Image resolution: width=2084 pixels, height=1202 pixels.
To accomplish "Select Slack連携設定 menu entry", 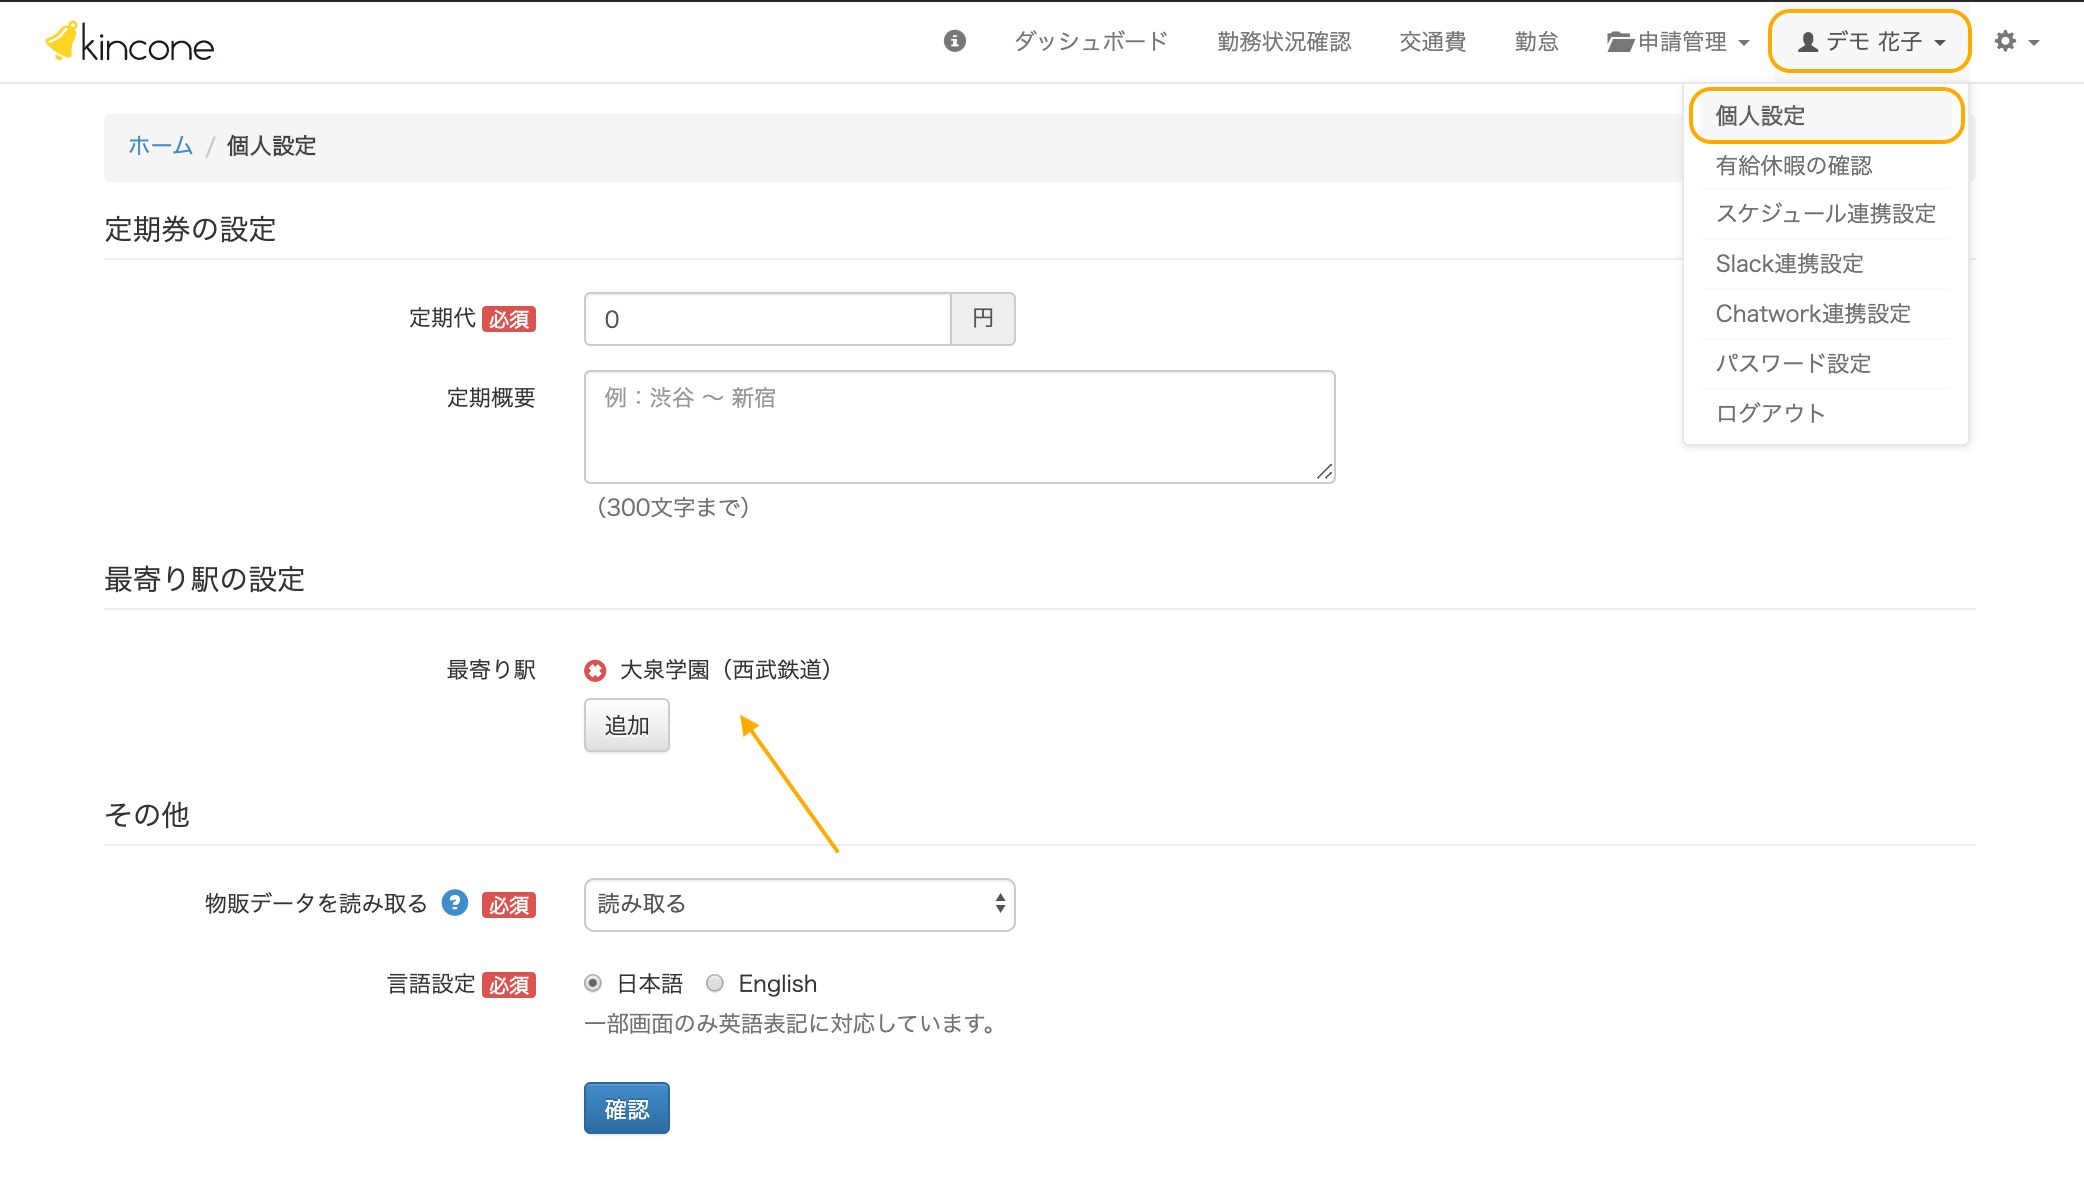I will click(1789, 264).
